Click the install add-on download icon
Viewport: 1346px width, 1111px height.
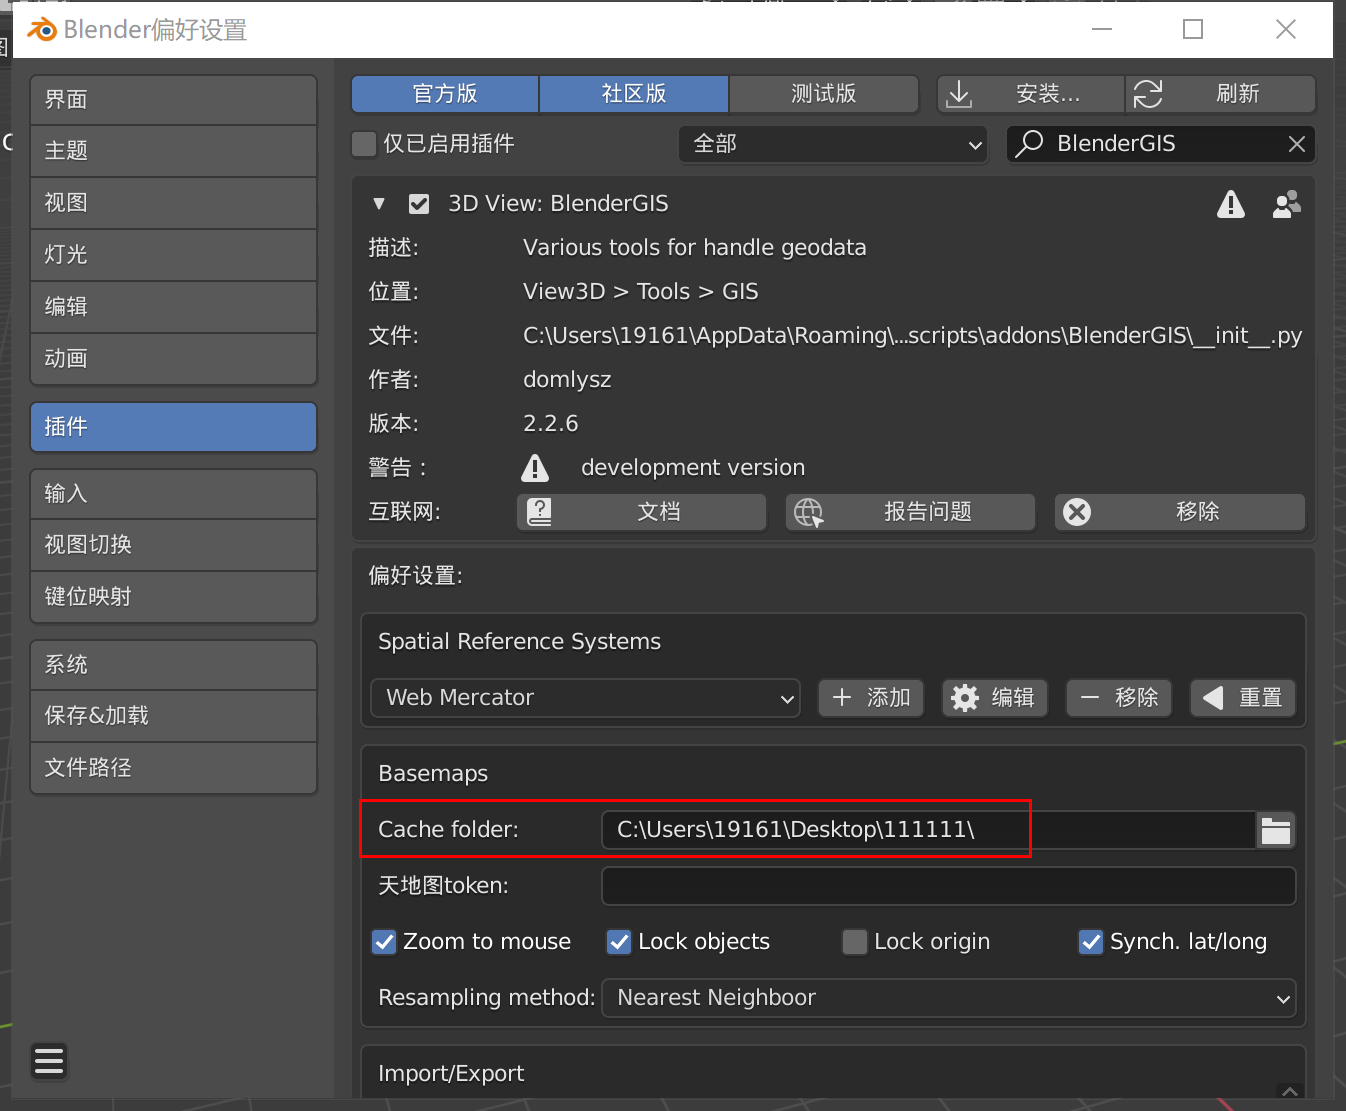point(959,94)
